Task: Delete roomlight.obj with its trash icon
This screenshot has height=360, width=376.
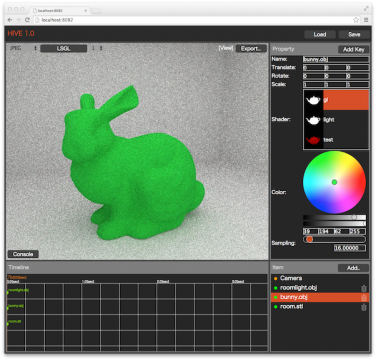Action: pyautogui.click(x=364, y=288)
